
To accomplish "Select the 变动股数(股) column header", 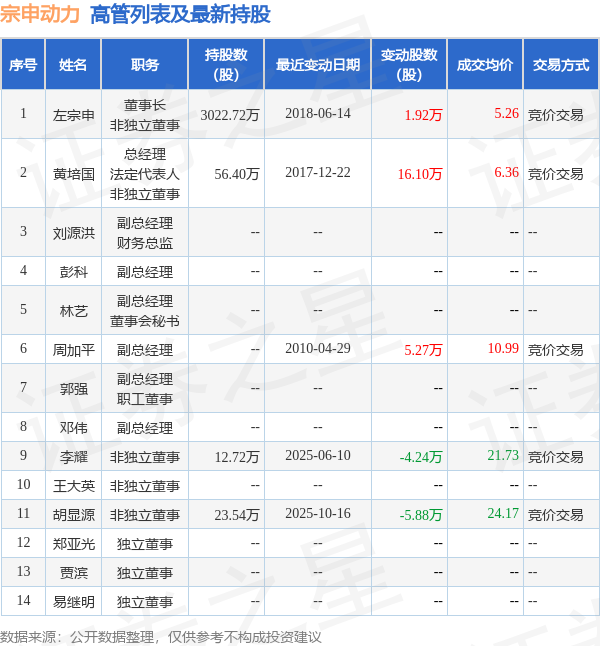I will (x=409, y=65).
